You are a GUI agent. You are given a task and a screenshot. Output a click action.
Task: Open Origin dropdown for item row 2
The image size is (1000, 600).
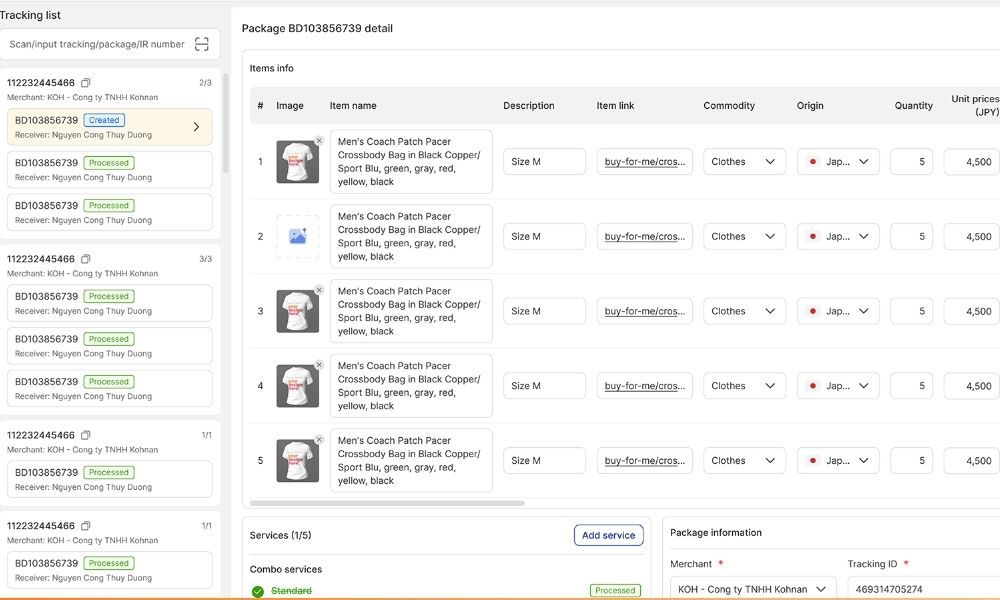tap(838, 236)
